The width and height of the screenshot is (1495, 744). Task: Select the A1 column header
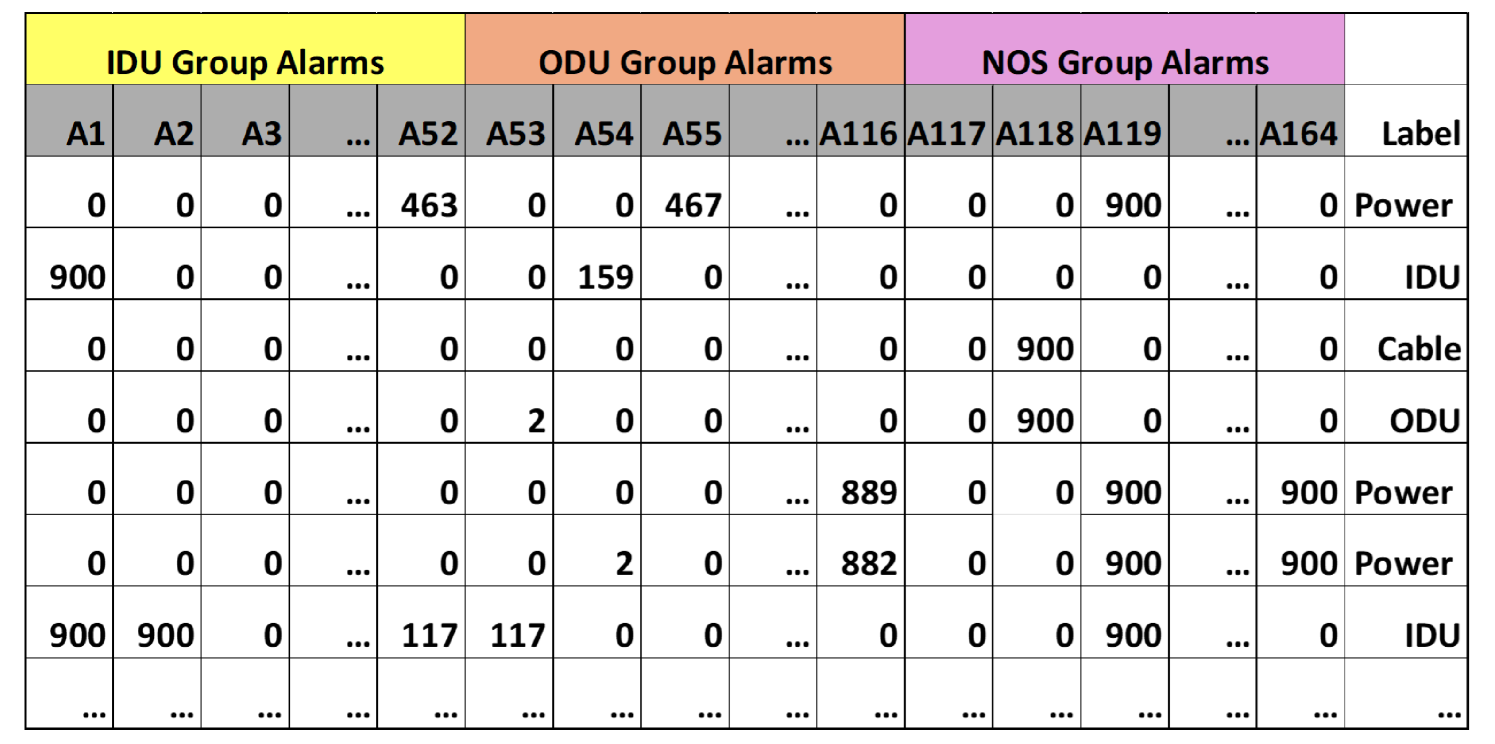86,134
